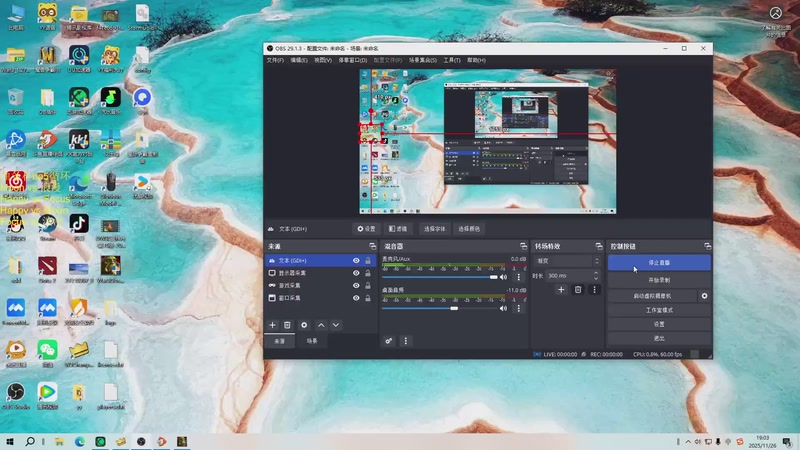Select the 显示器采集 source row
The height and width of the screenshot is (450, 800).
point(320,273)
